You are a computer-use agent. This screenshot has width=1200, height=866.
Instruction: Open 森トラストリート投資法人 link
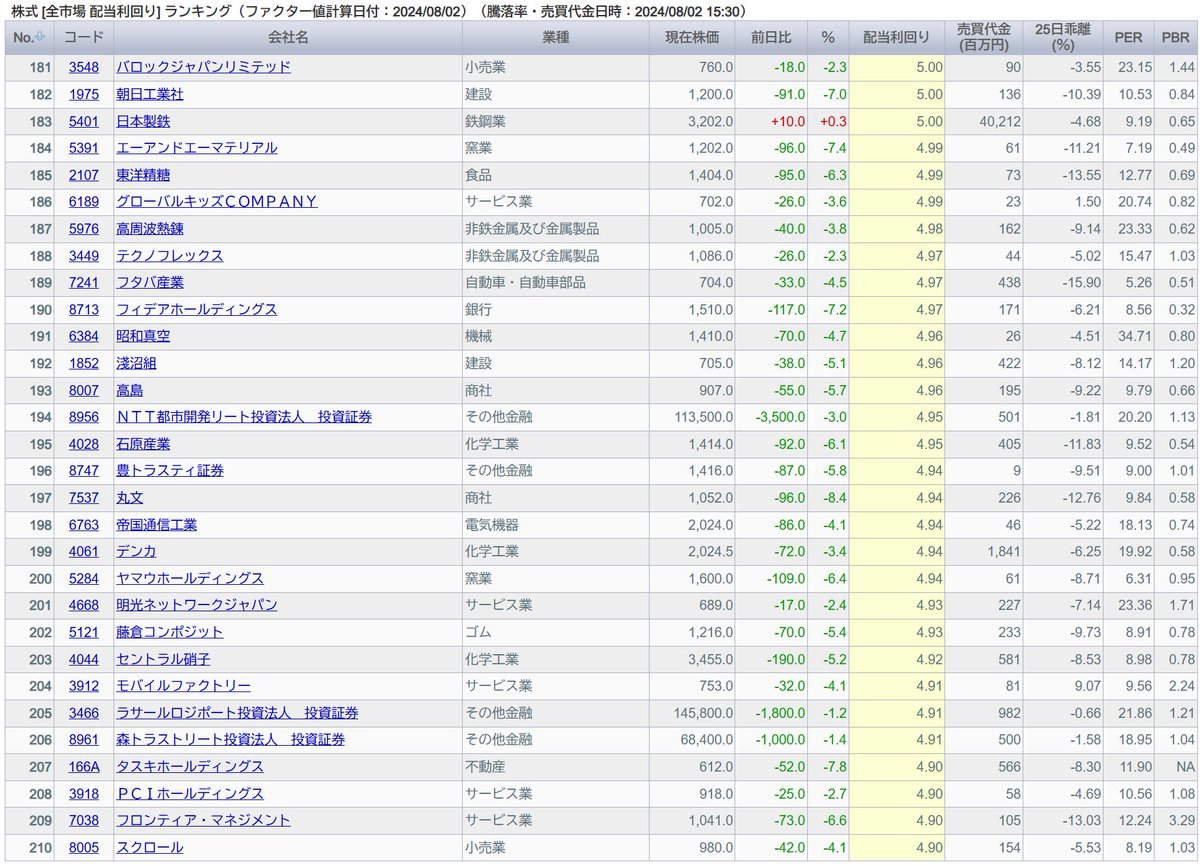(x=231, y=741)
